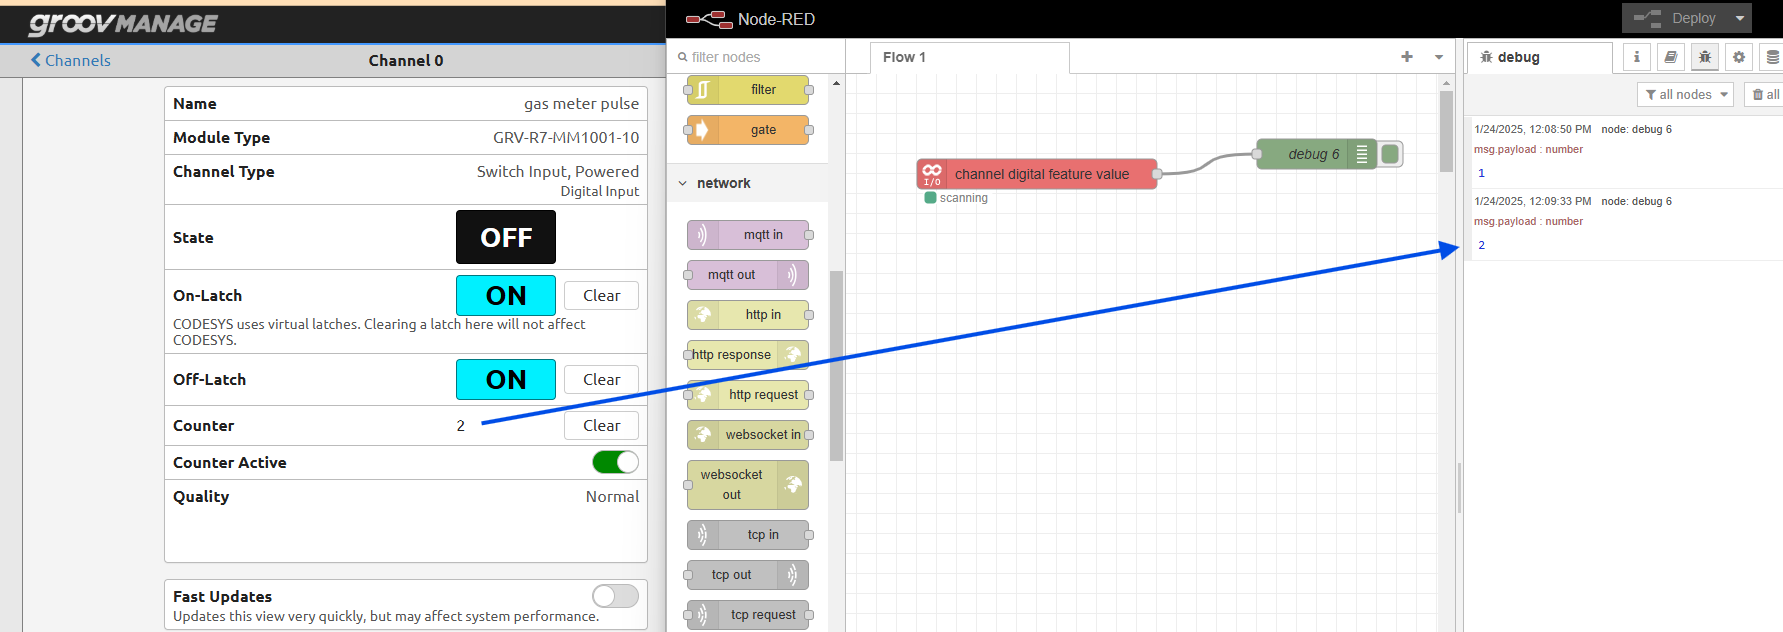Viewport: 1783px width, 632px height.
Task: Click the Quality value Normal
Action: click(x=612, y=496)
